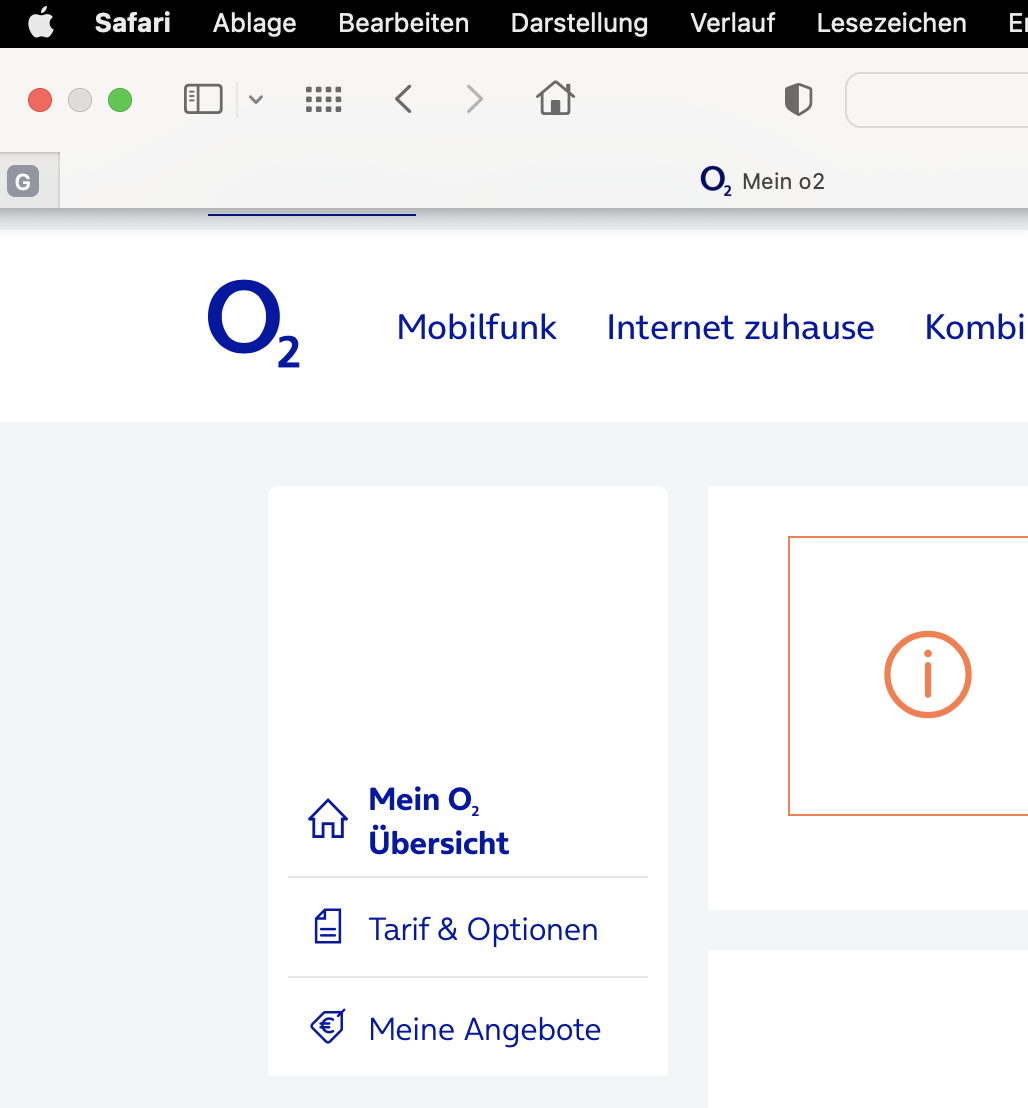
Task: Toggle the Safari sidebar button
Action: tap(203, 99)
